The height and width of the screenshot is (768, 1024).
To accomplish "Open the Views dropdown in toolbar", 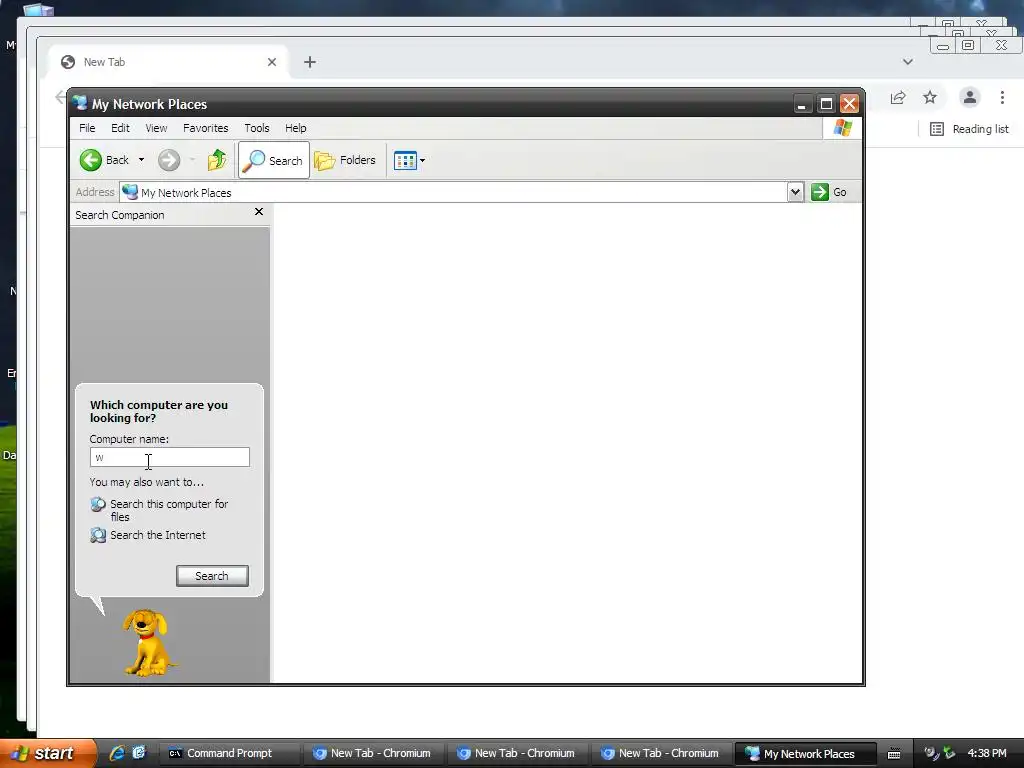I will point(409,160).
